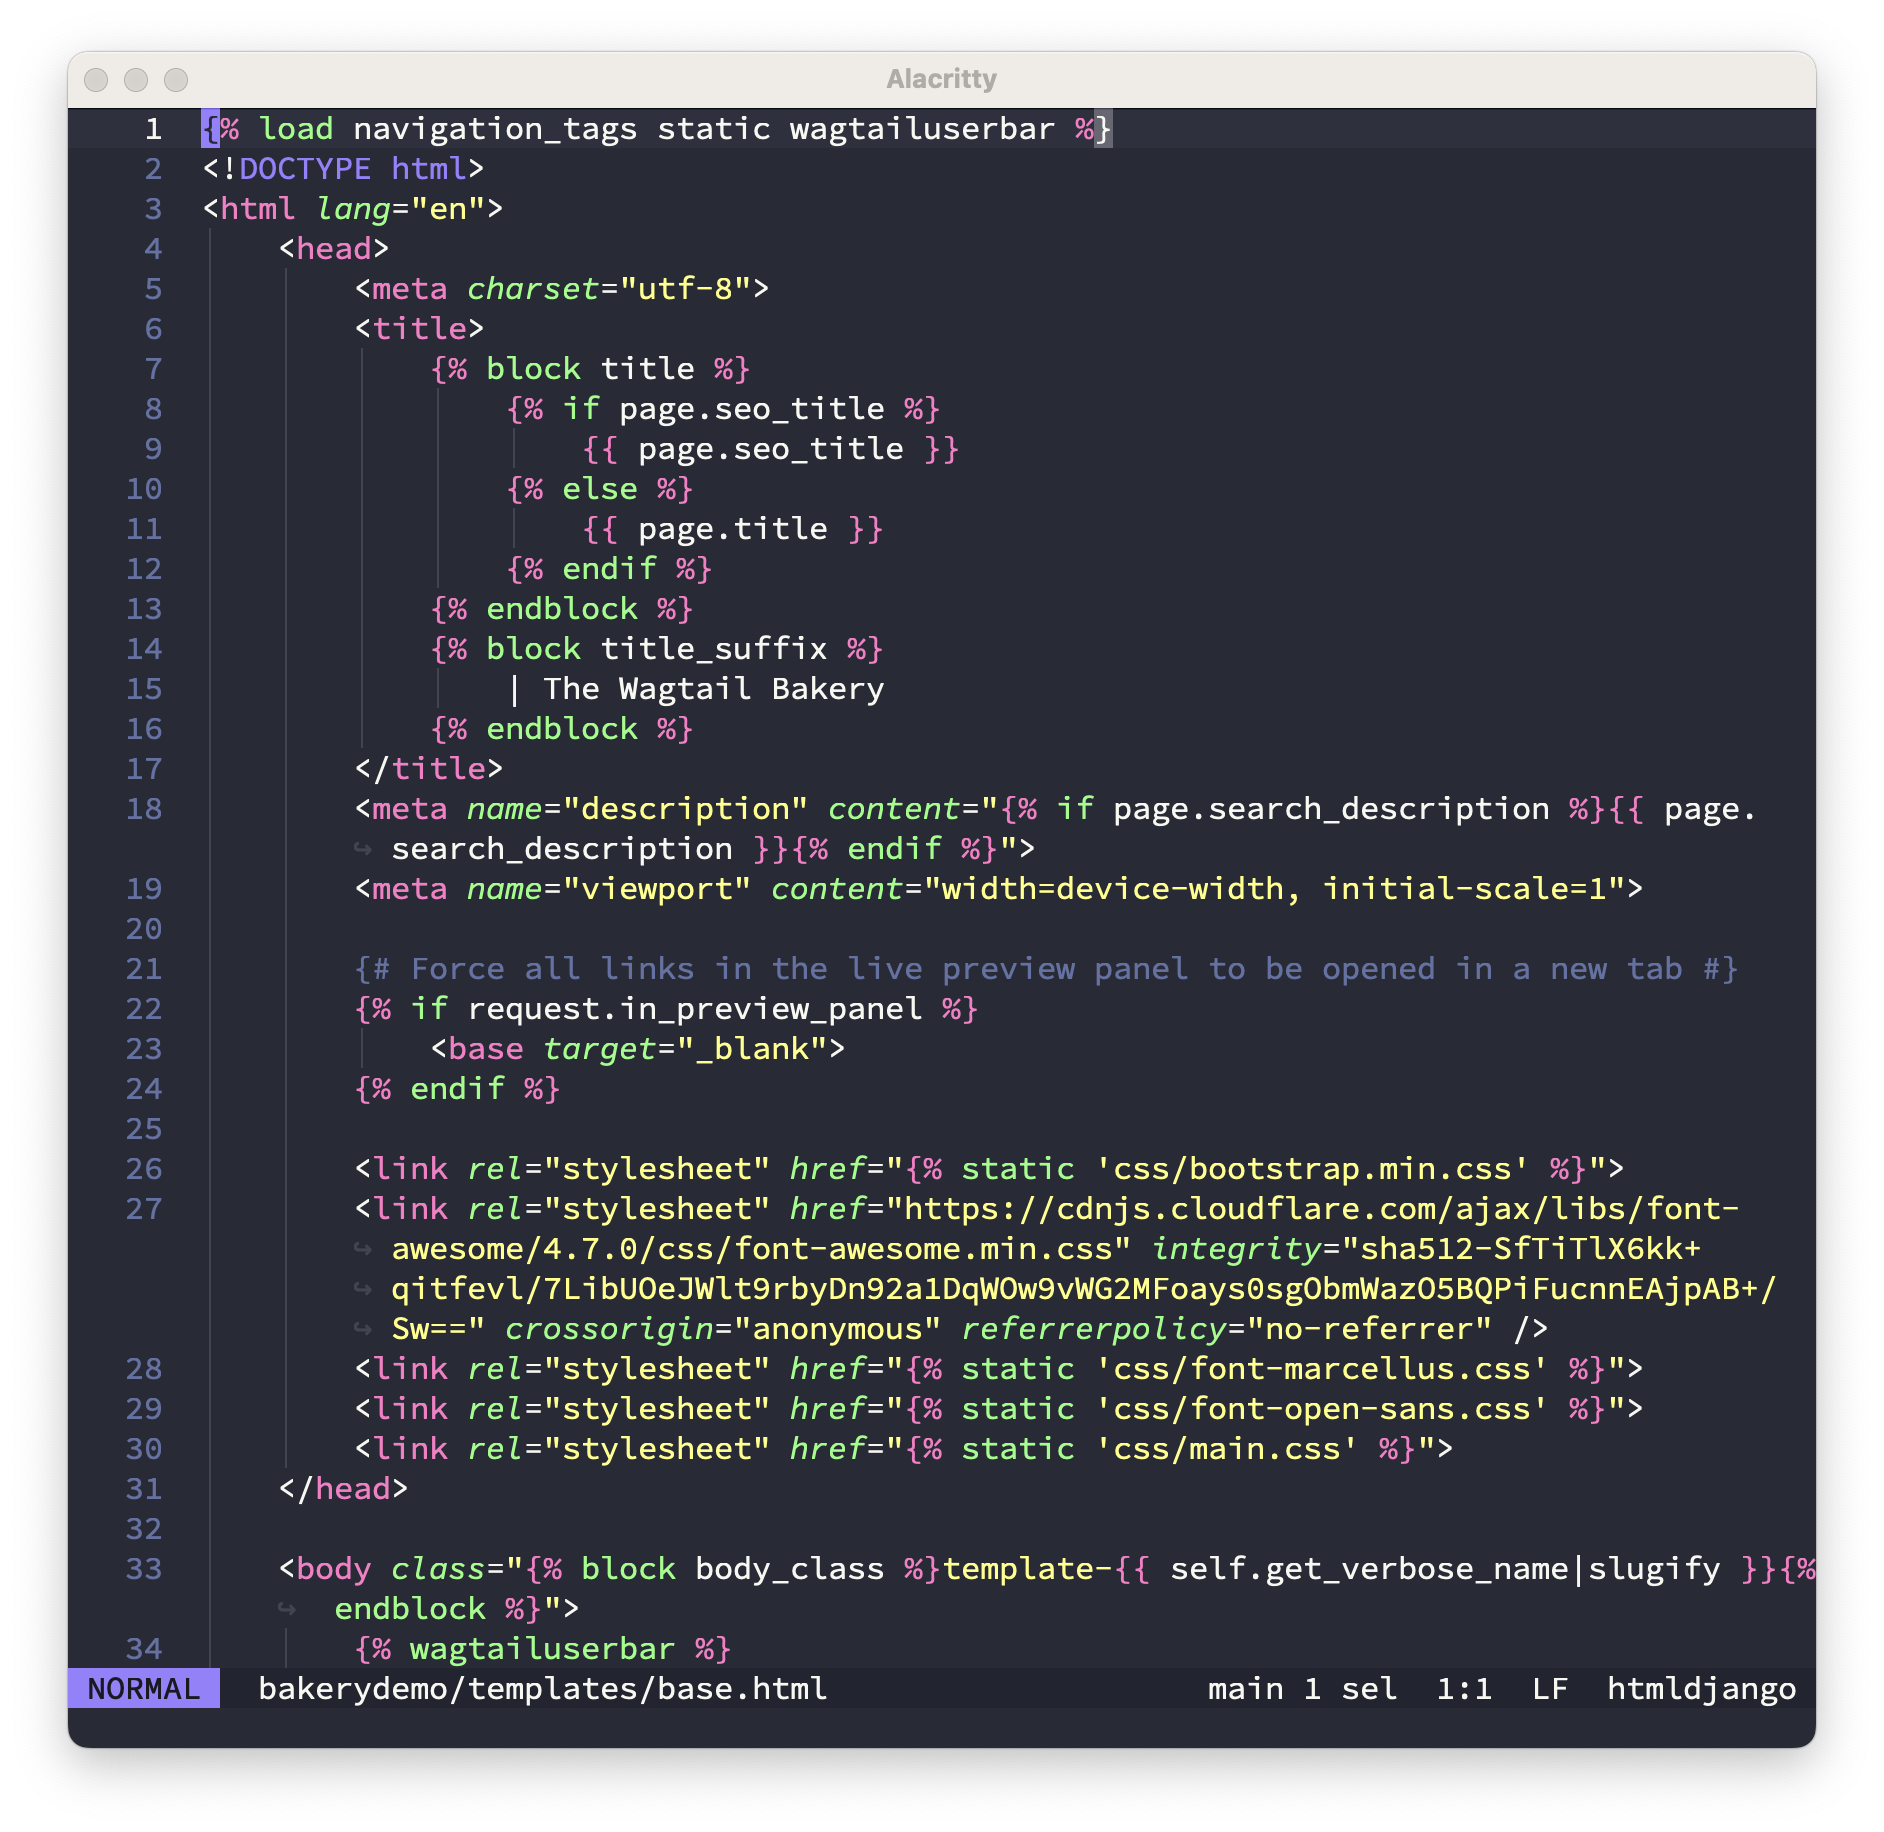The width and height of the screenshot is (1884, 1832).
Task: Click 'search_description' on wrapped line 18 continuation
Action: [x=562, y=849]
